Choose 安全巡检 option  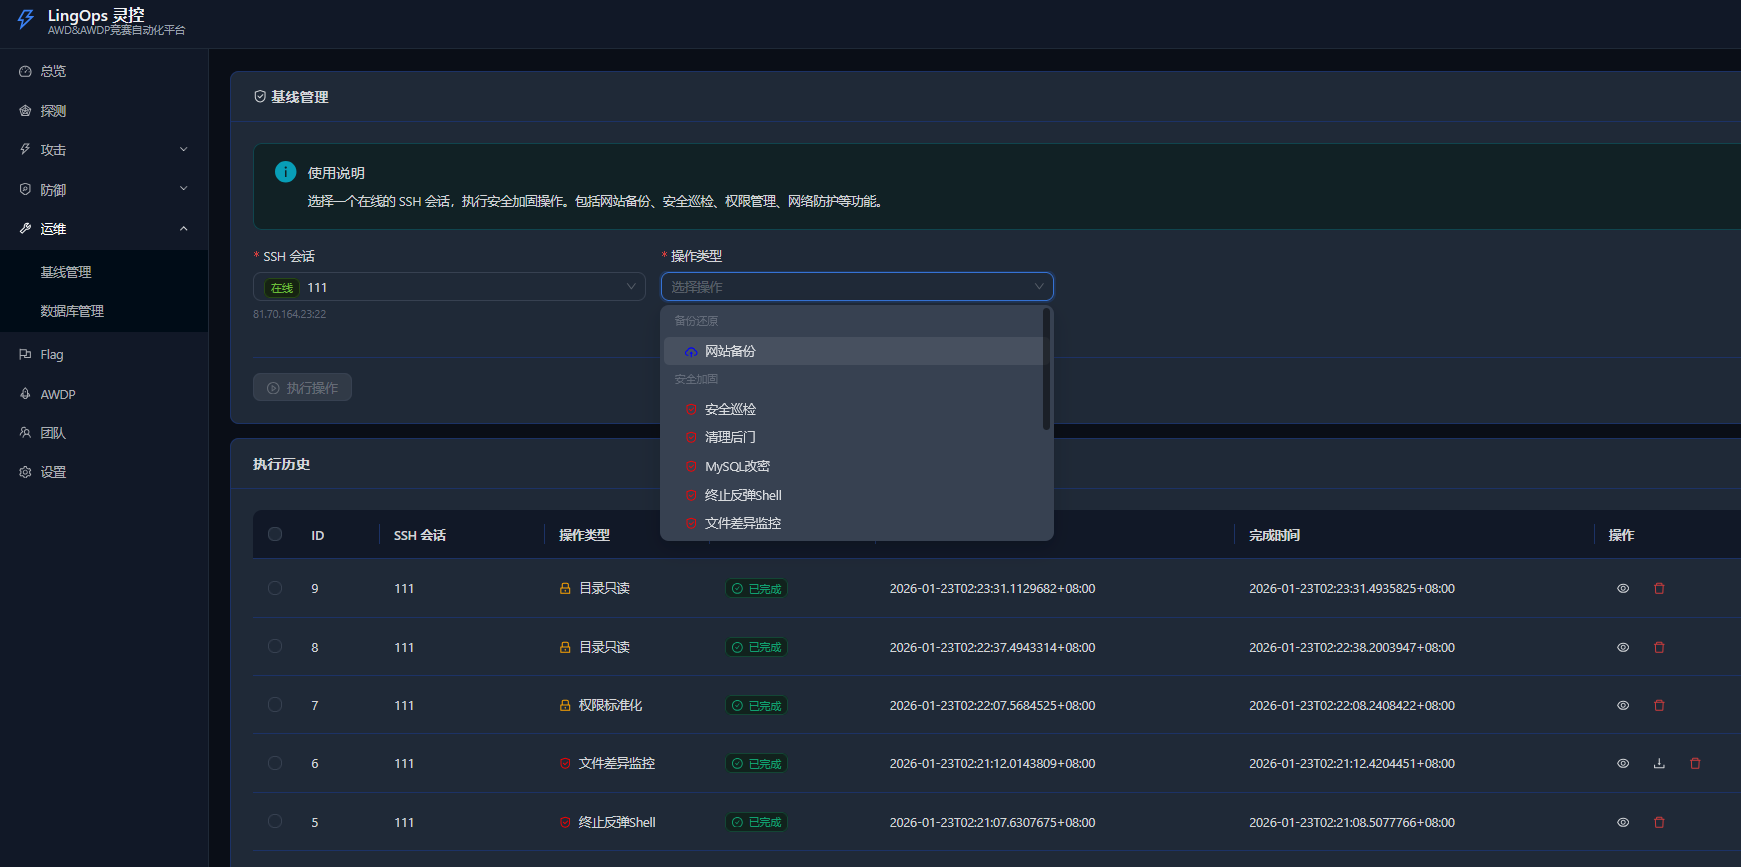click(853, 409)
